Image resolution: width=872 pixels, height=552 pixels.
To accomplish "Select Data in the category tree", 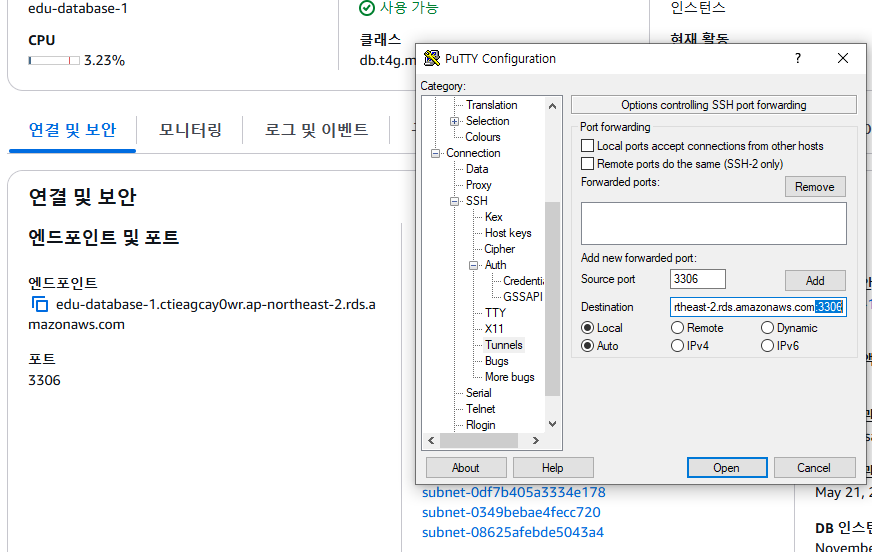I will [x=477, y=169].
